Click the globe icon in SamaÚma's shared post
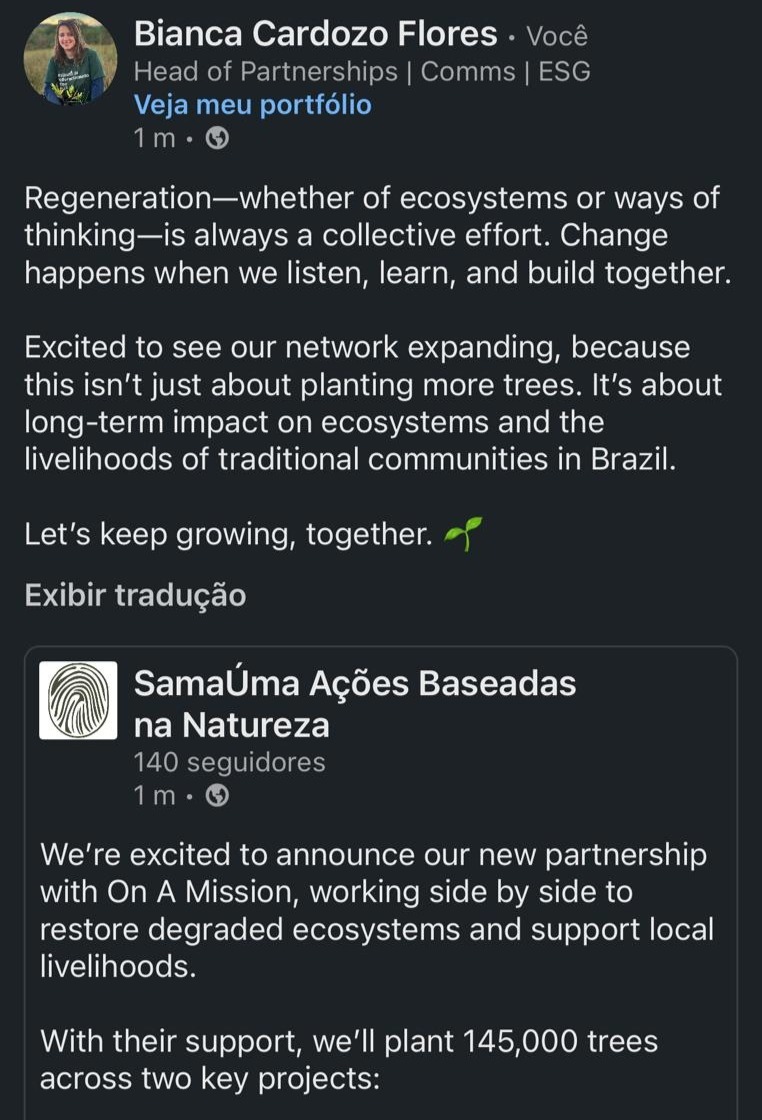This screenshot has width=762, height=1120. 217,796
